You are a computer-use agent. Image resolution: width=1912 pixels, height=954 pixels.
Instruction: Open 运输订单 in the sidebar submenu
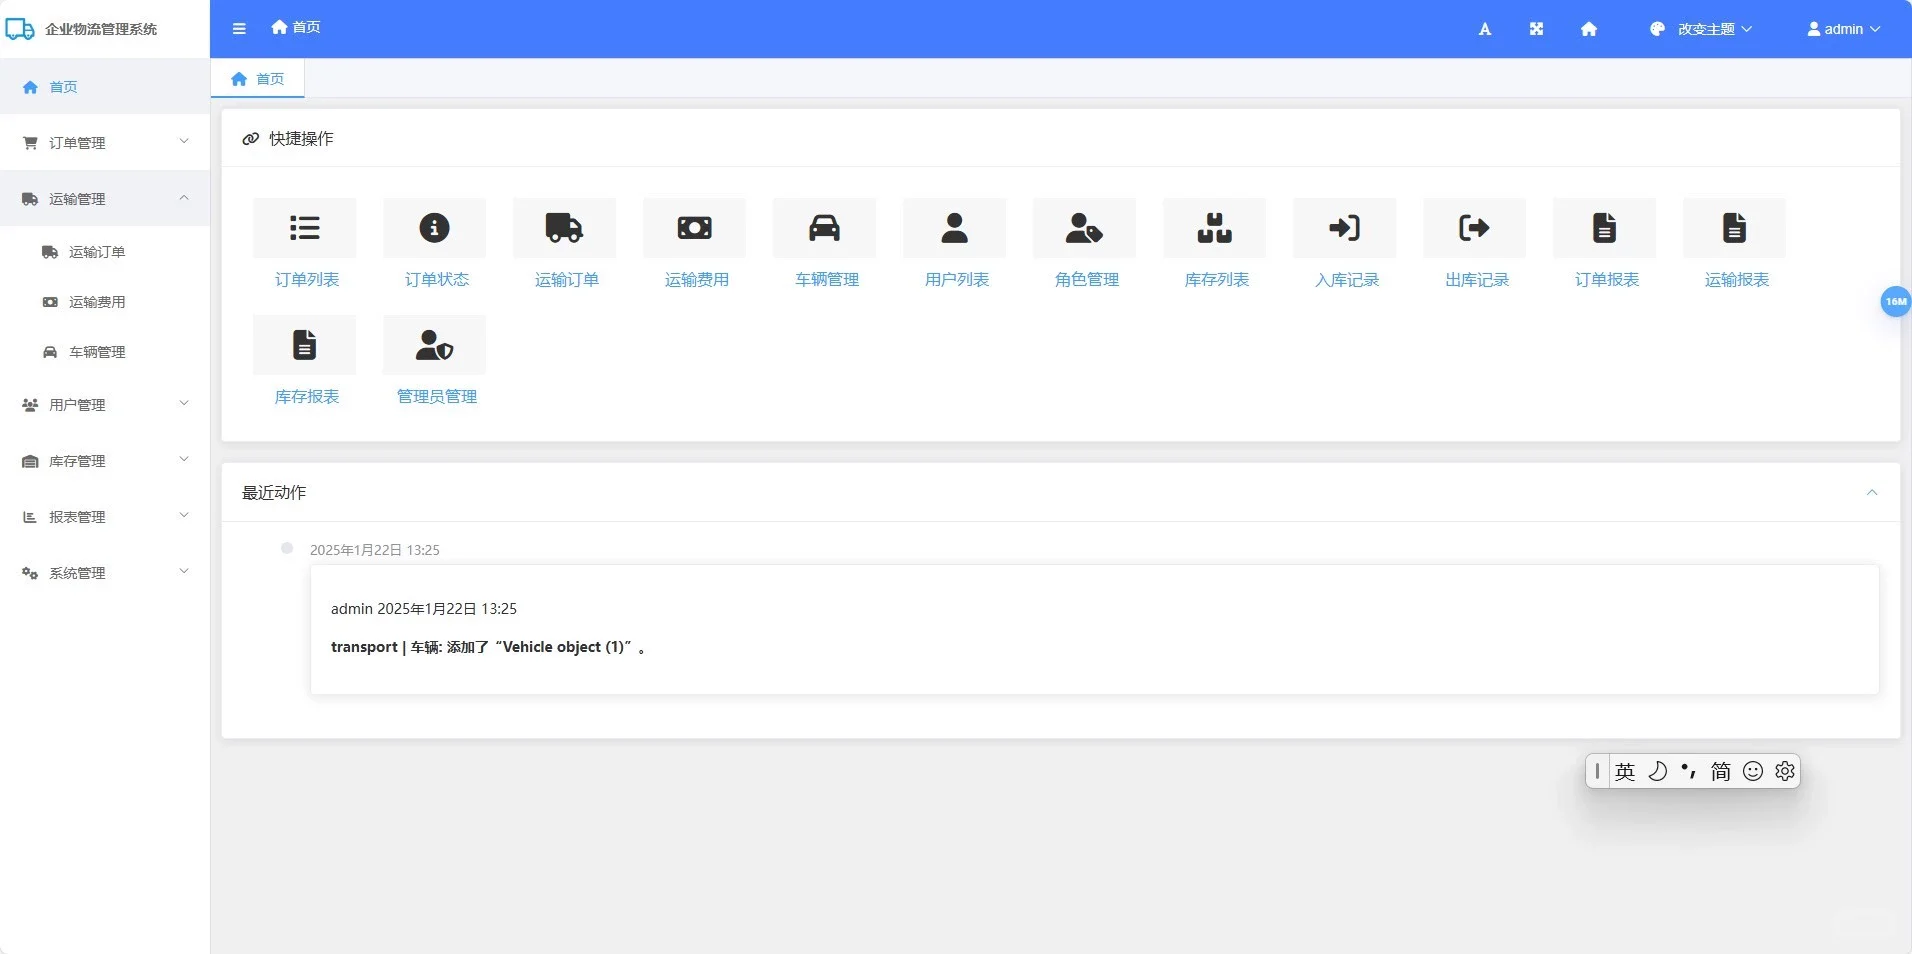click(105, 252)
